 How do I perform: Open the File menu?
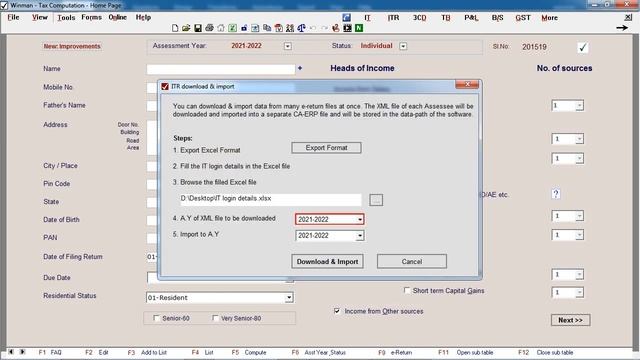[x=13, y=17]
